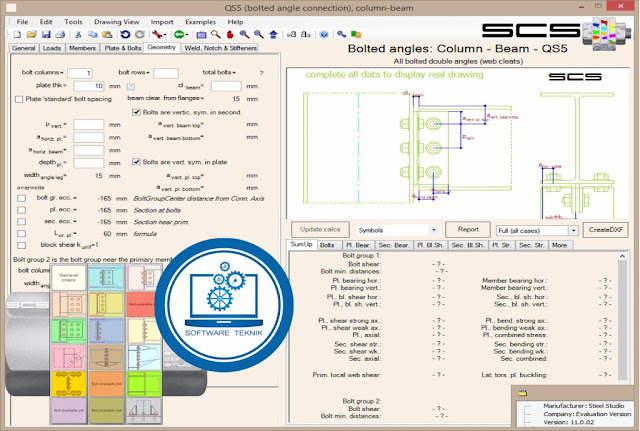Print using the printer toolbar icon
The width and height of the screenshot is (640, 431).
coord(60,34)
